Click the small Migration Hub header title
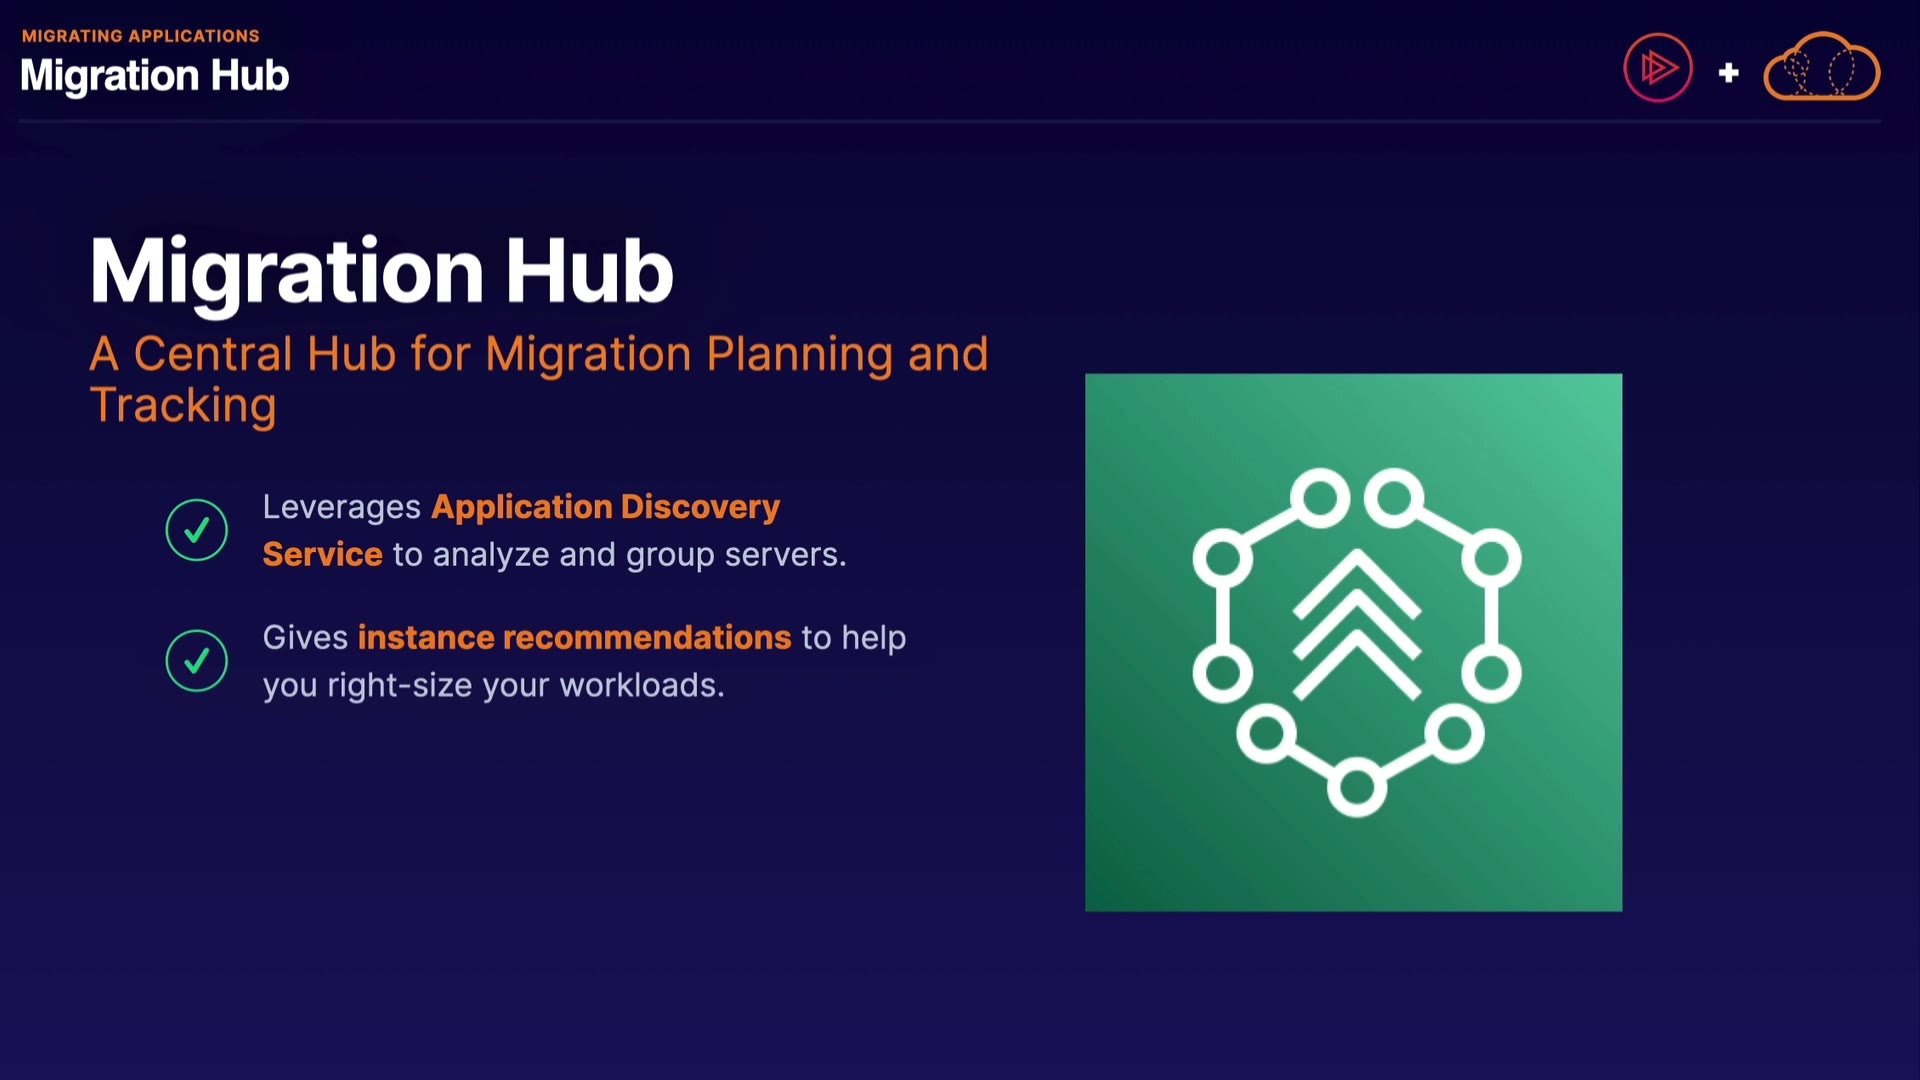Image resolution: width=1920 pixels, height=1080 pixels. click(155, 76)
